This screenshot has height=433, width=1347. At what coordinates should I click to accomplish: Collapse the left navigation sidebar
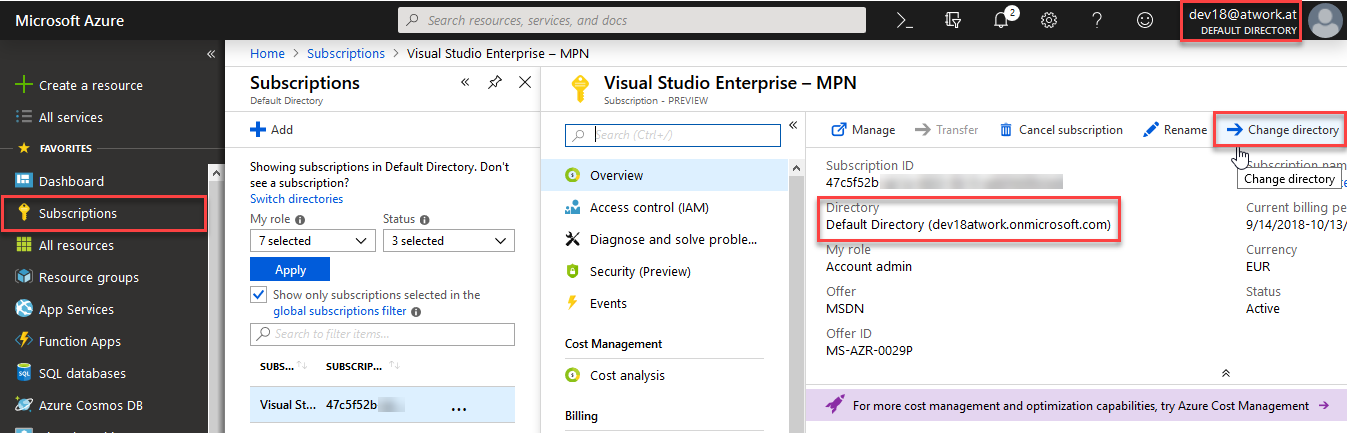pyautogui.click(x=211, y=53)
